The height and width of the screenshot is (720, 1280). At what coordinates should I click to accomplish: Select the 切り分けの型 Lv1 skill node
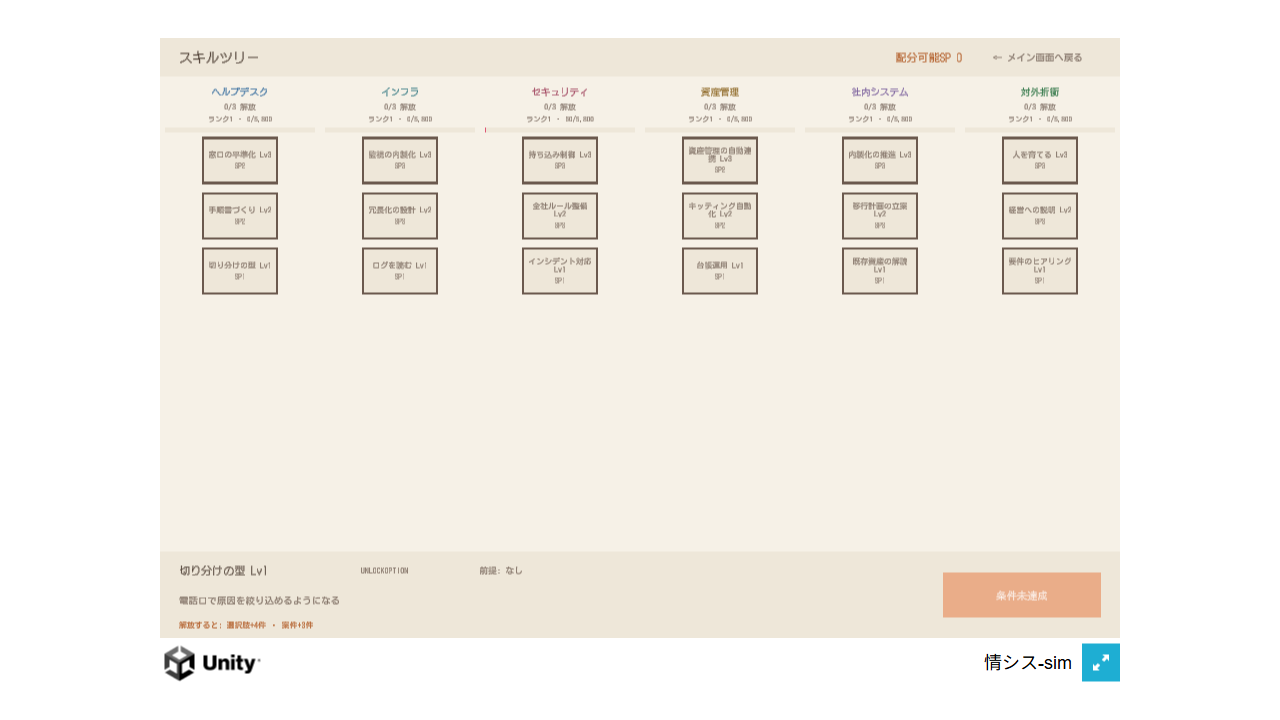pos(240,271)
